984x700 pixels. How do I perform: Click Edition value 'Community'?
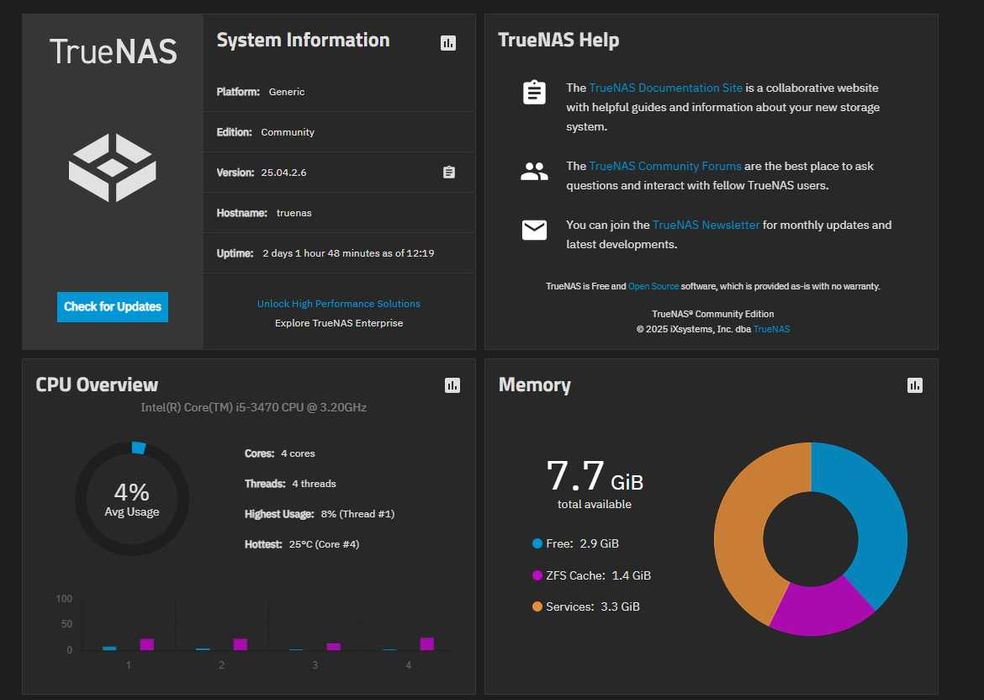pyautogui.click(x=287, y=132)
